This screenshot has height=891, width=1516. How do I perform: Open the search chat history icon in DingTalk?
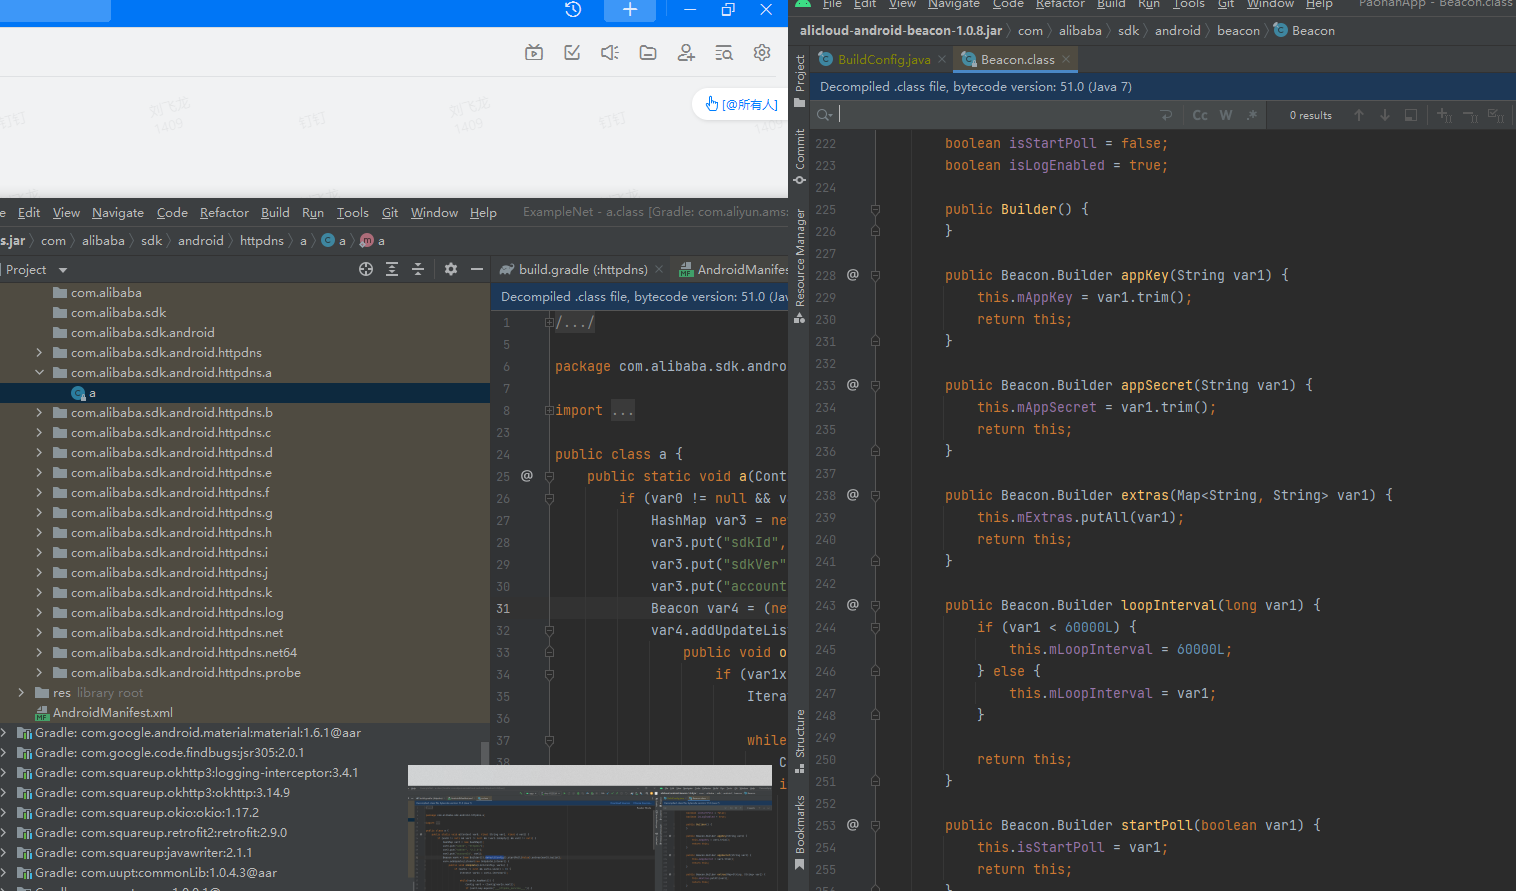[x=724, y=53]
